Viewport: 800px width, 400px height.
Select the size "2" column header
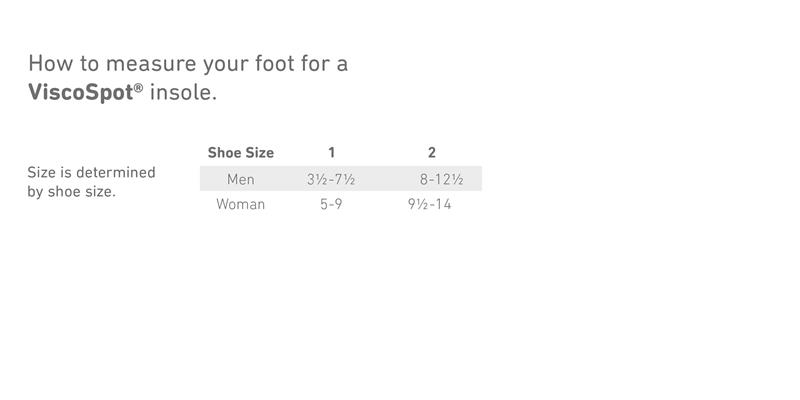[x=432, y=153]
